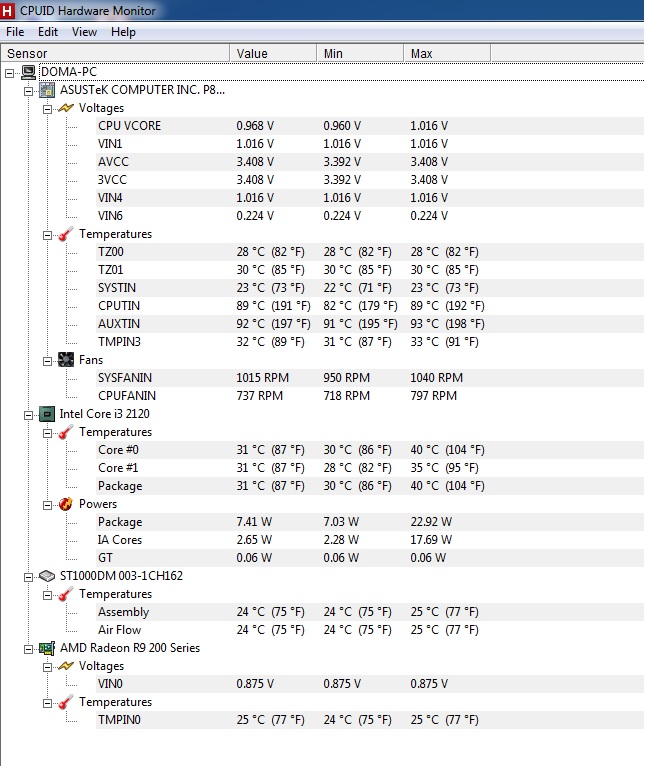Click the Intel Core i3 processor icon

tap(47, 414)
